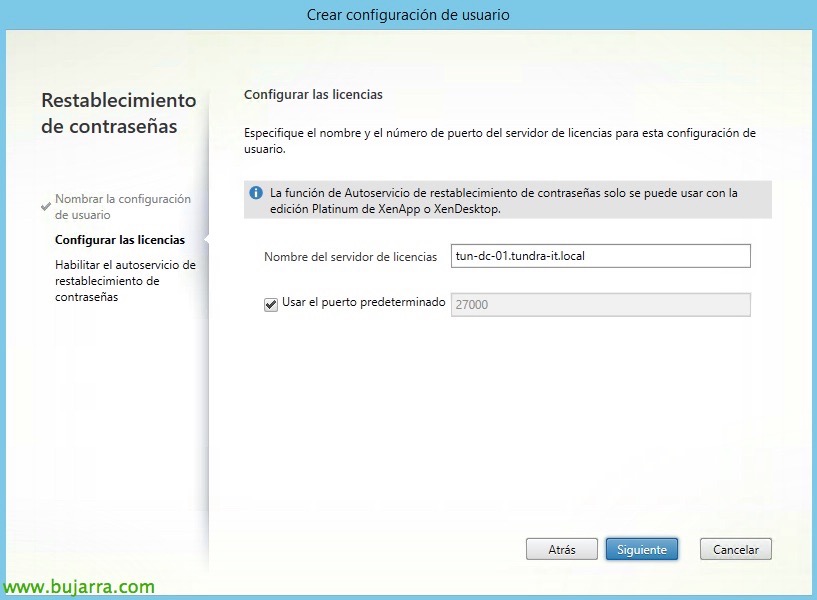Select the 'Nombrar la configuración de usuario' step
Screen dimensions: 817x600
point(123,207)
